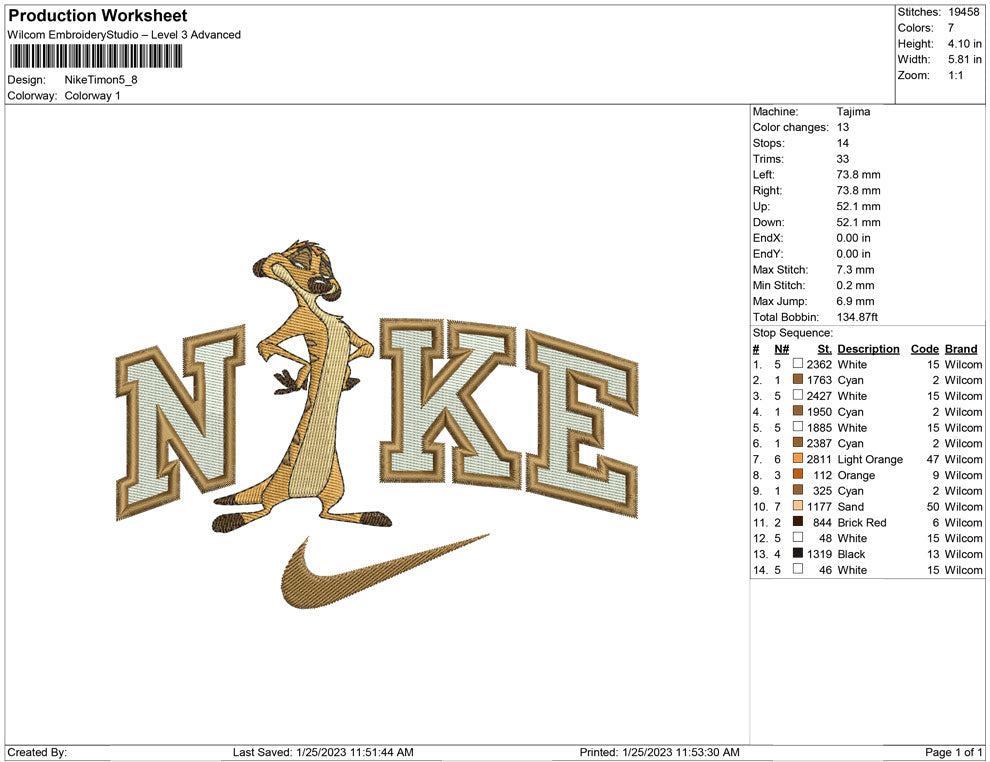Click the EndX value 0.00 in
The width and height of the screenshot is (990, 762).
(x=853, y=238)
